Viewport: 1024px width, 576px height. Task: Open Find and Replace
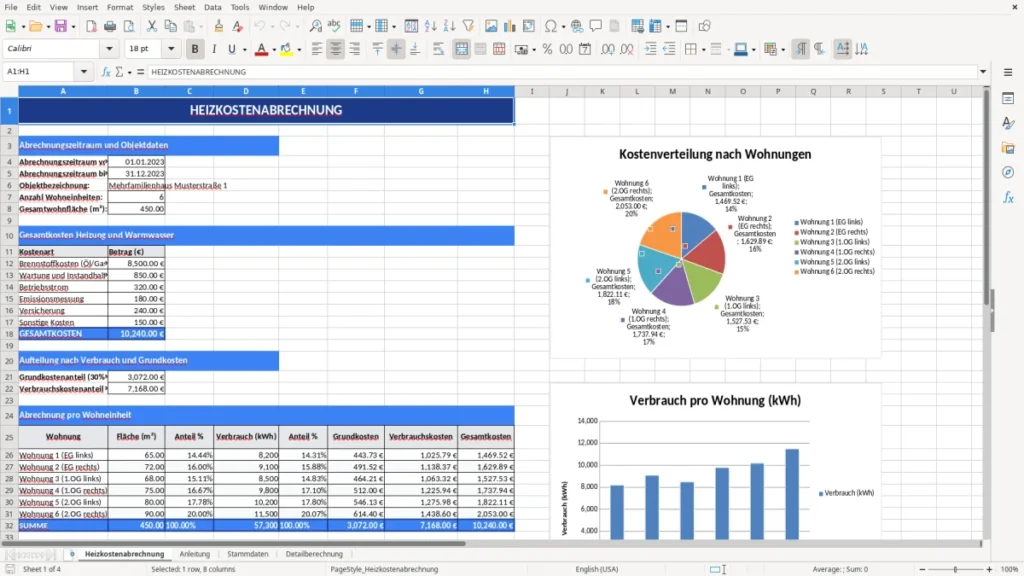click(x=315, y=26)
